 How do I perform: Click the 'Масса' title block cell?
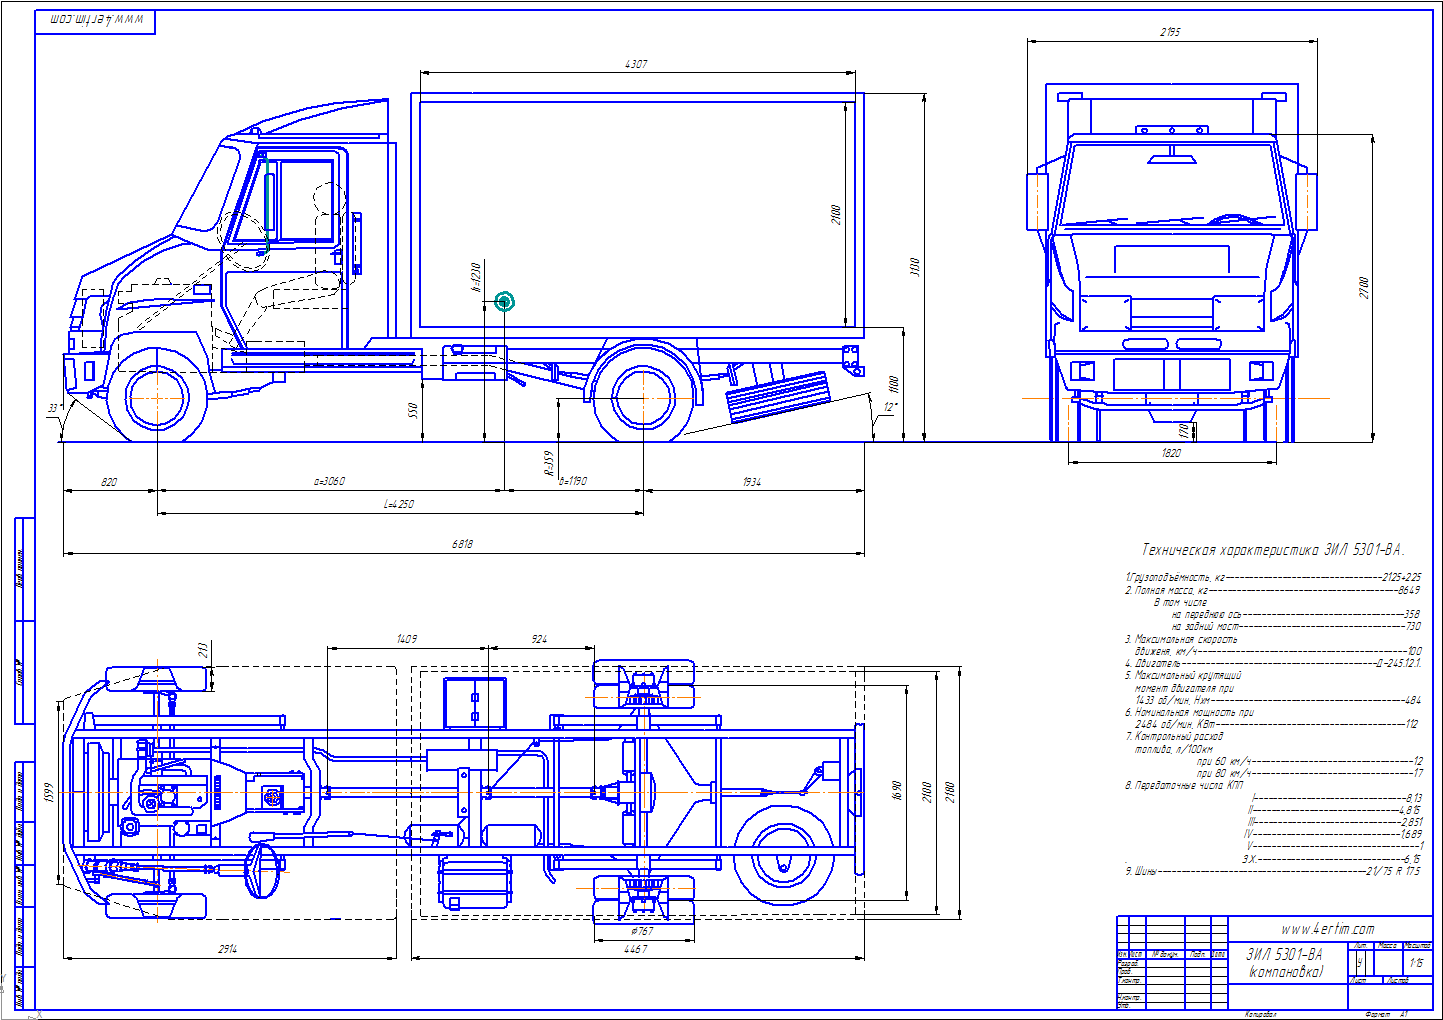[1387, 945]
